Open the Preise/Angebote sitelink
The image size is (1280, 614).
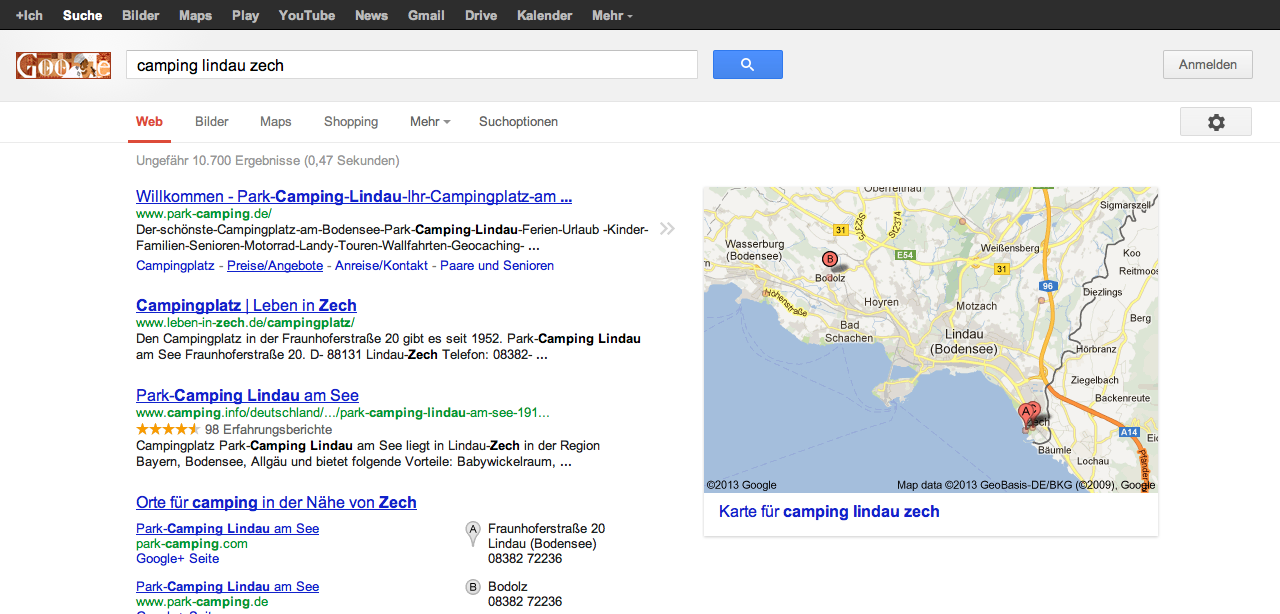pos(275,266)
